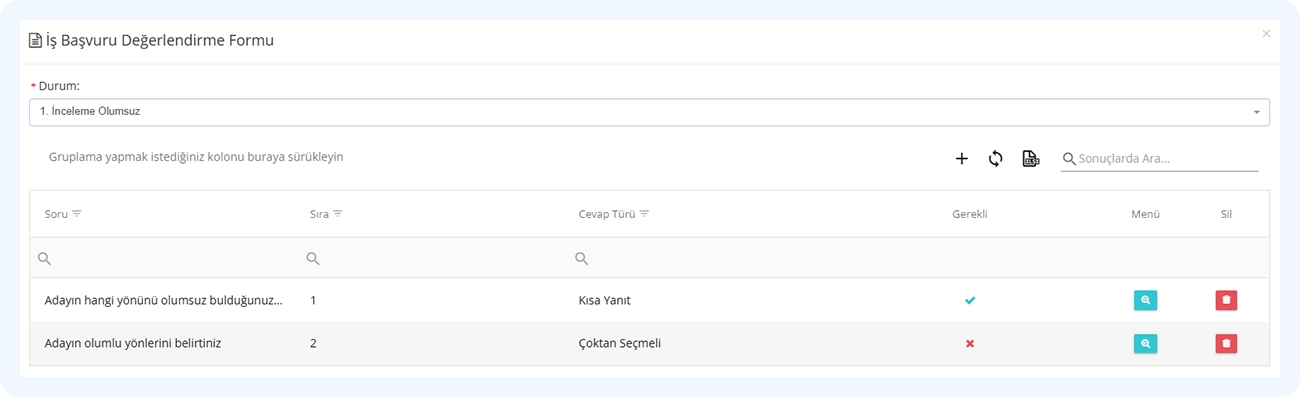Viewport: 1300px width, 397px height.
Task: Toggle Gerekli checkmark on first row
Action: (969, 300)
